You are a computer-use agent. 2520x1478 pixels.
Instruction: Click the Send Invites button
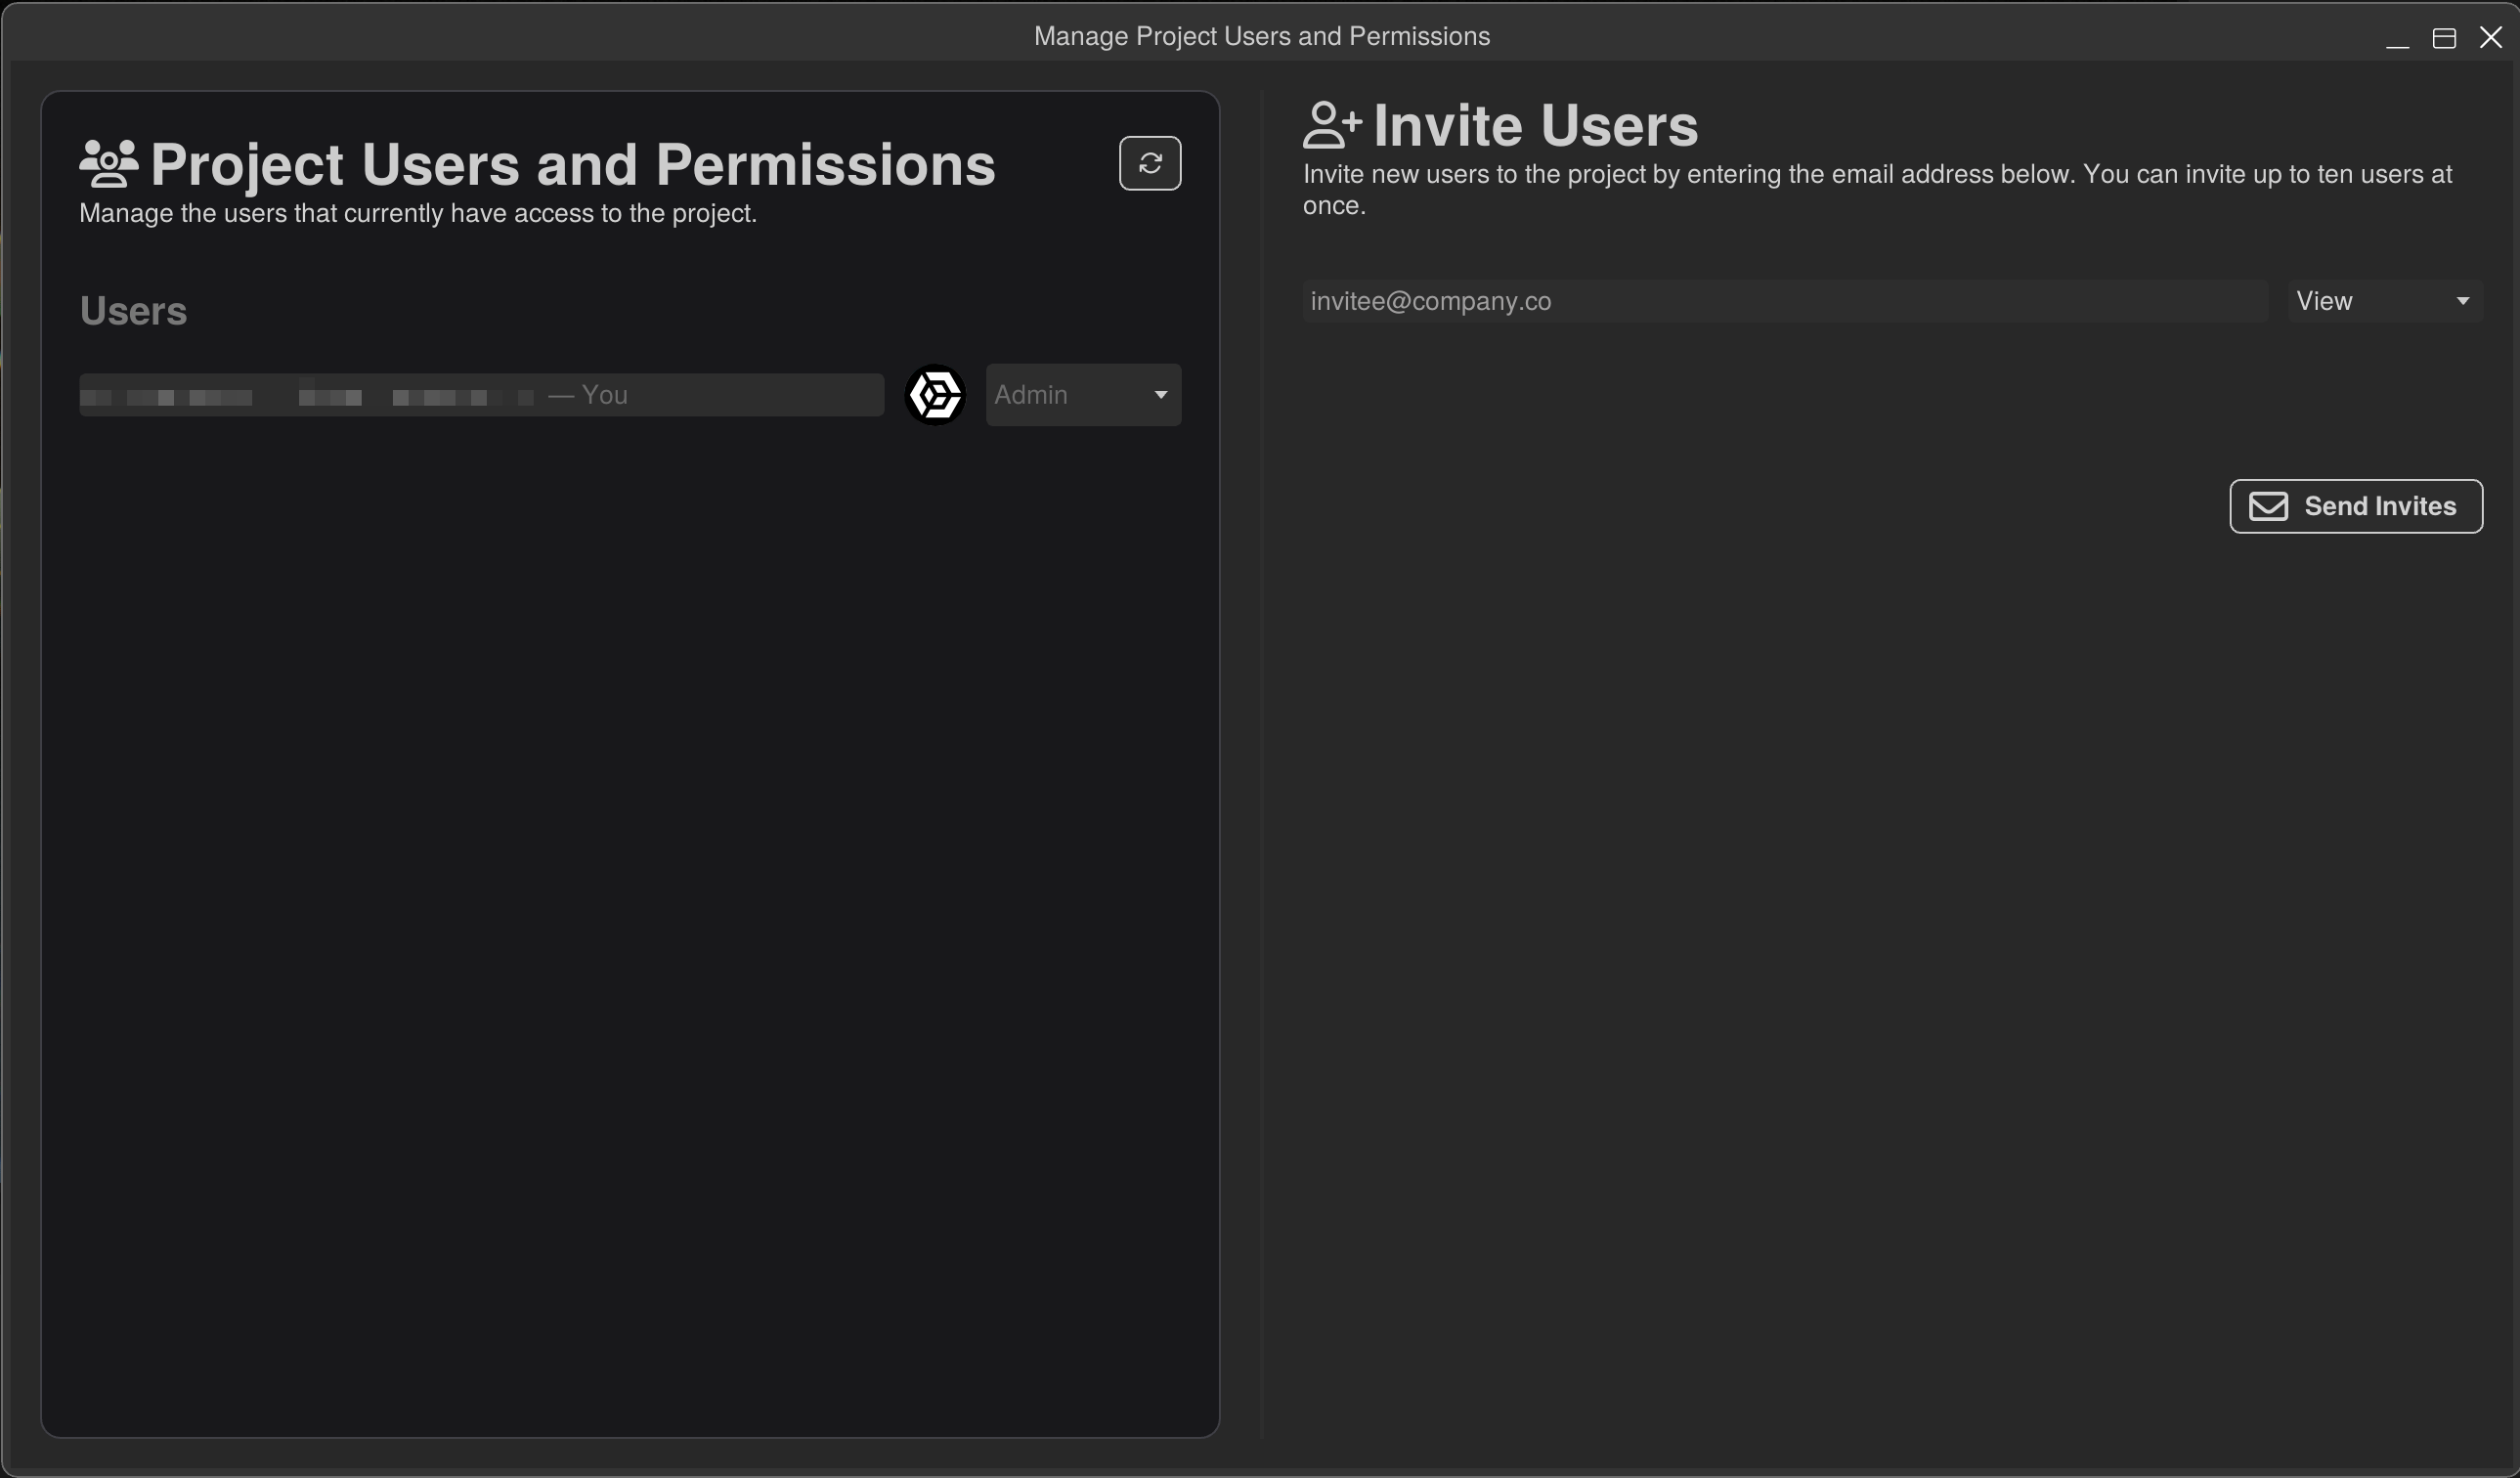point(2356,505)
